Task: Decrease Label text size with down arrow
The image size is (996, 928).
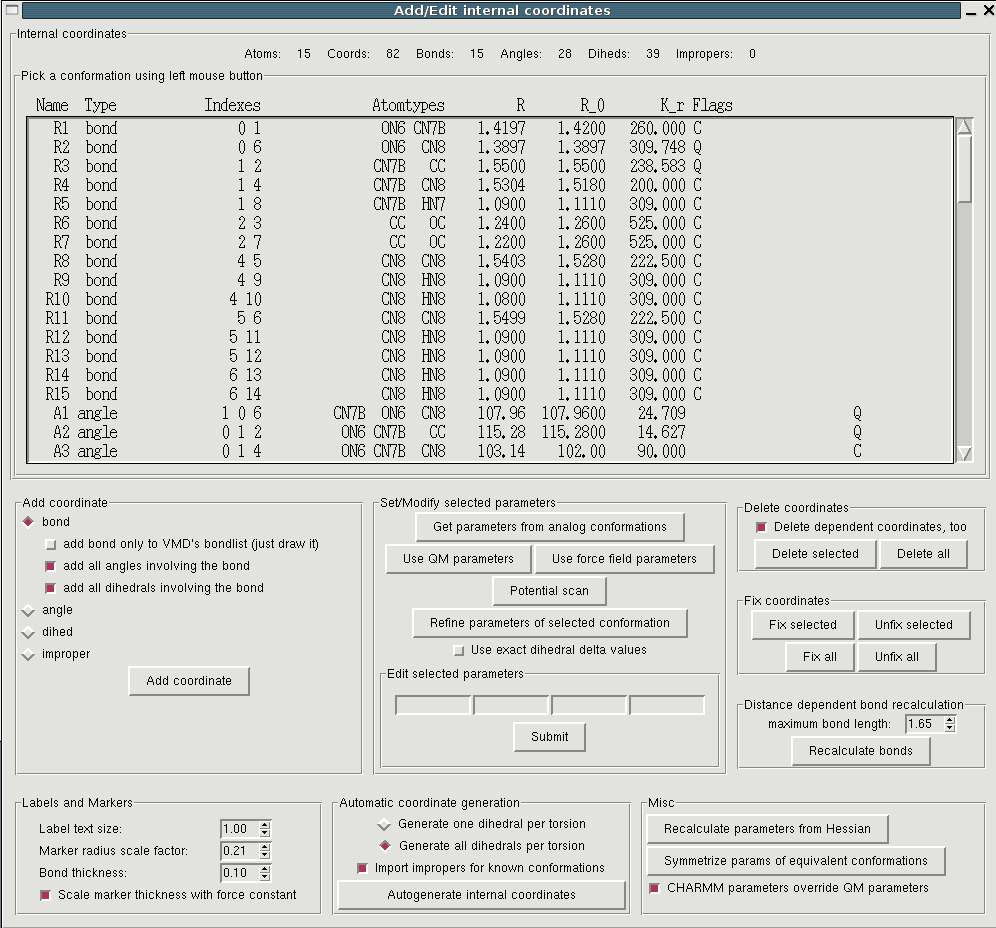Action: pos(264,833)
